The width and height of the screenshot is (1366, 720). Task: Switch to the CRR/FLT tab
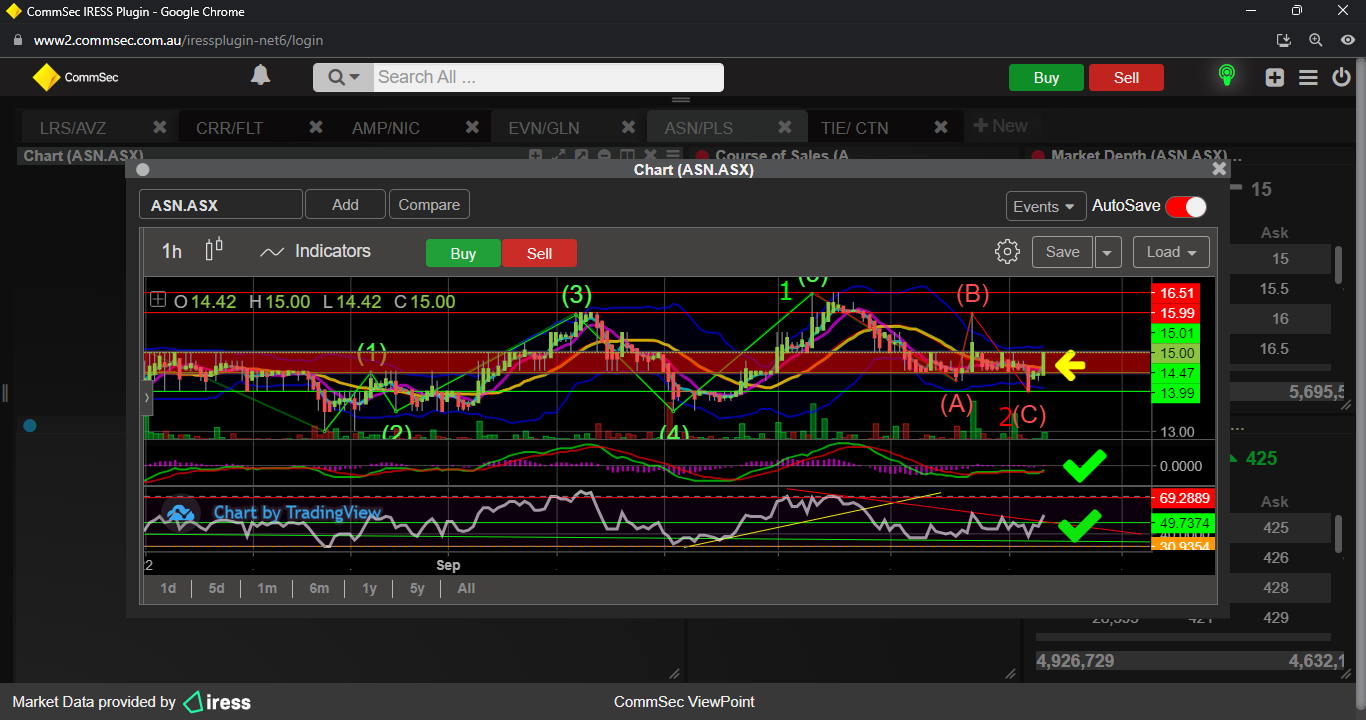[x=230, y=128]
